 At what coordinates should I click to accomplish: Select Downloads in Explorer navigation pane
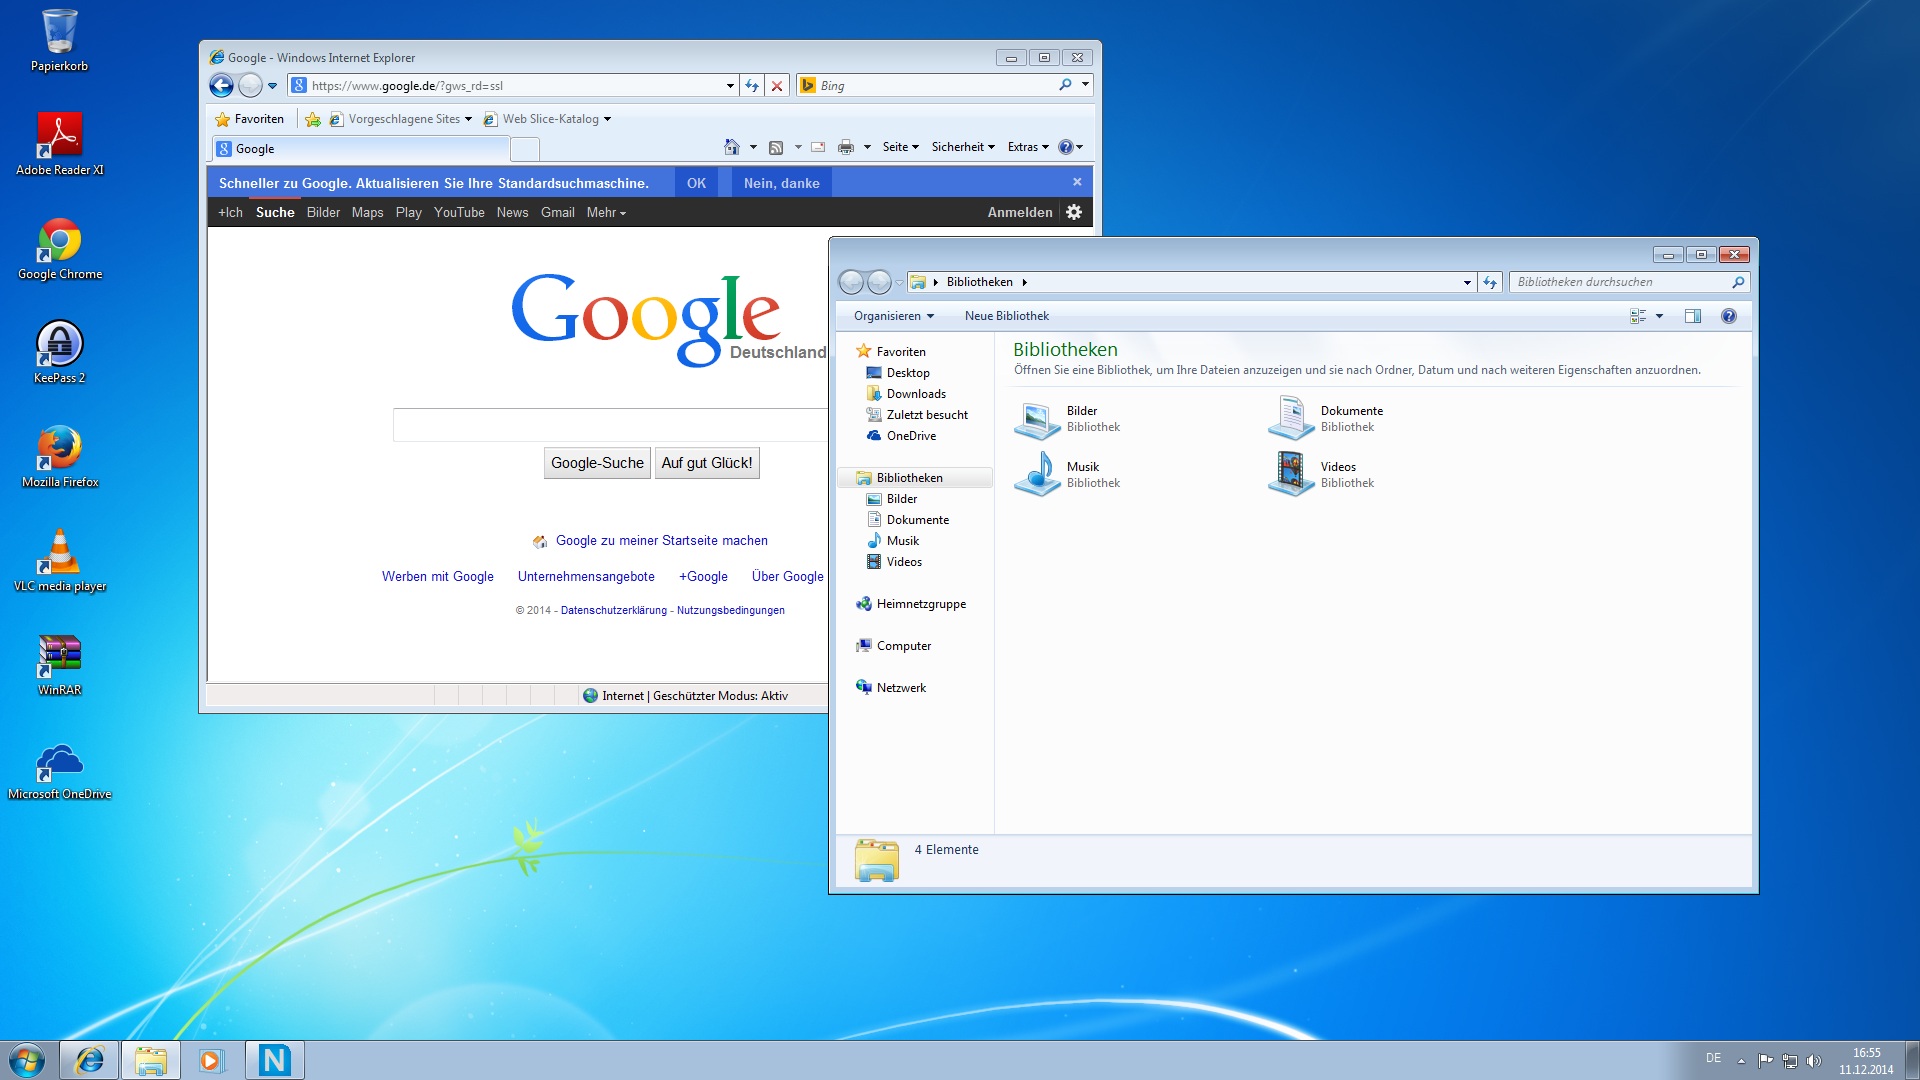915,394
